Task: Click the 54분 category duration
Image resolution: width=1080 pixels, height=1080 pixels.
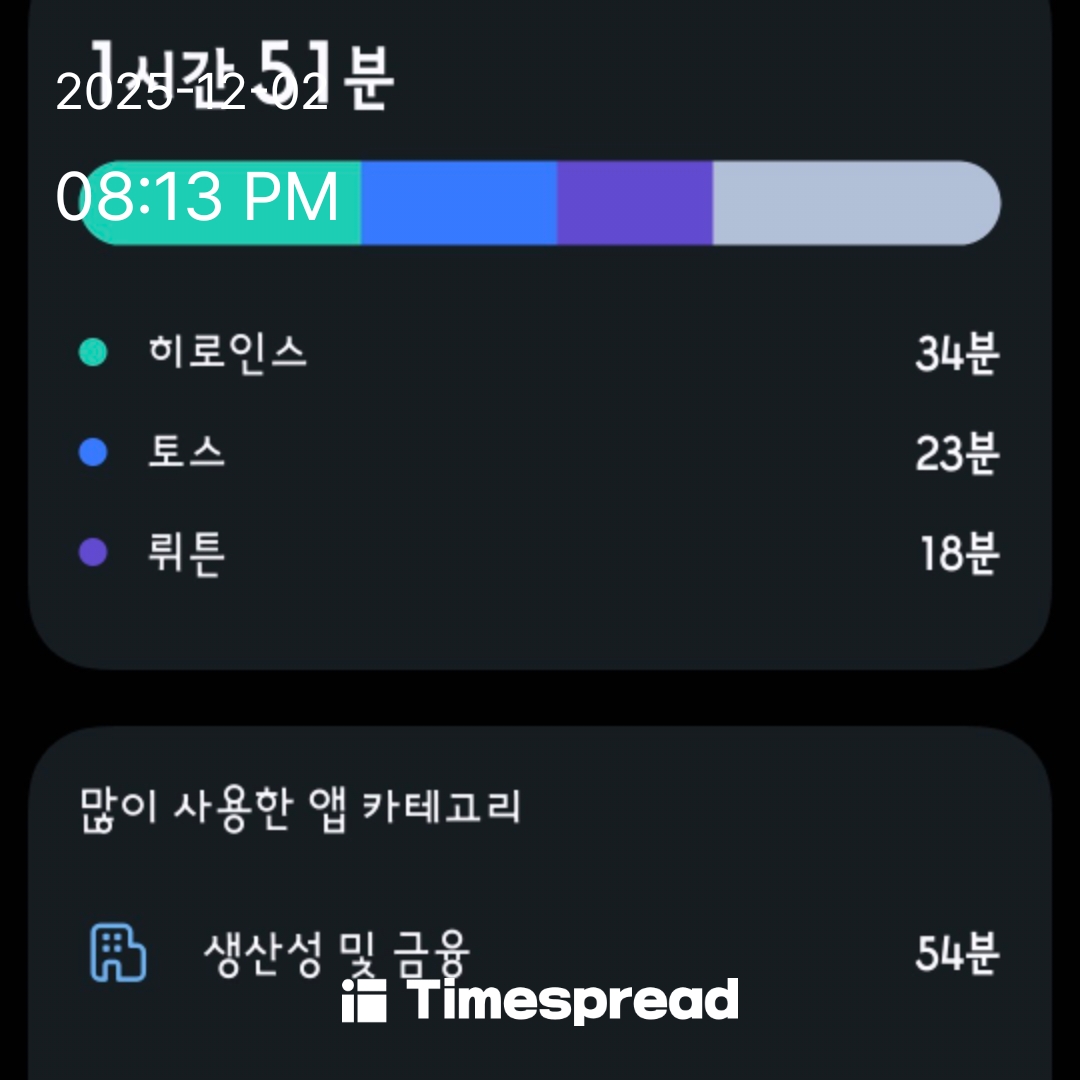Action: (956, 954)
